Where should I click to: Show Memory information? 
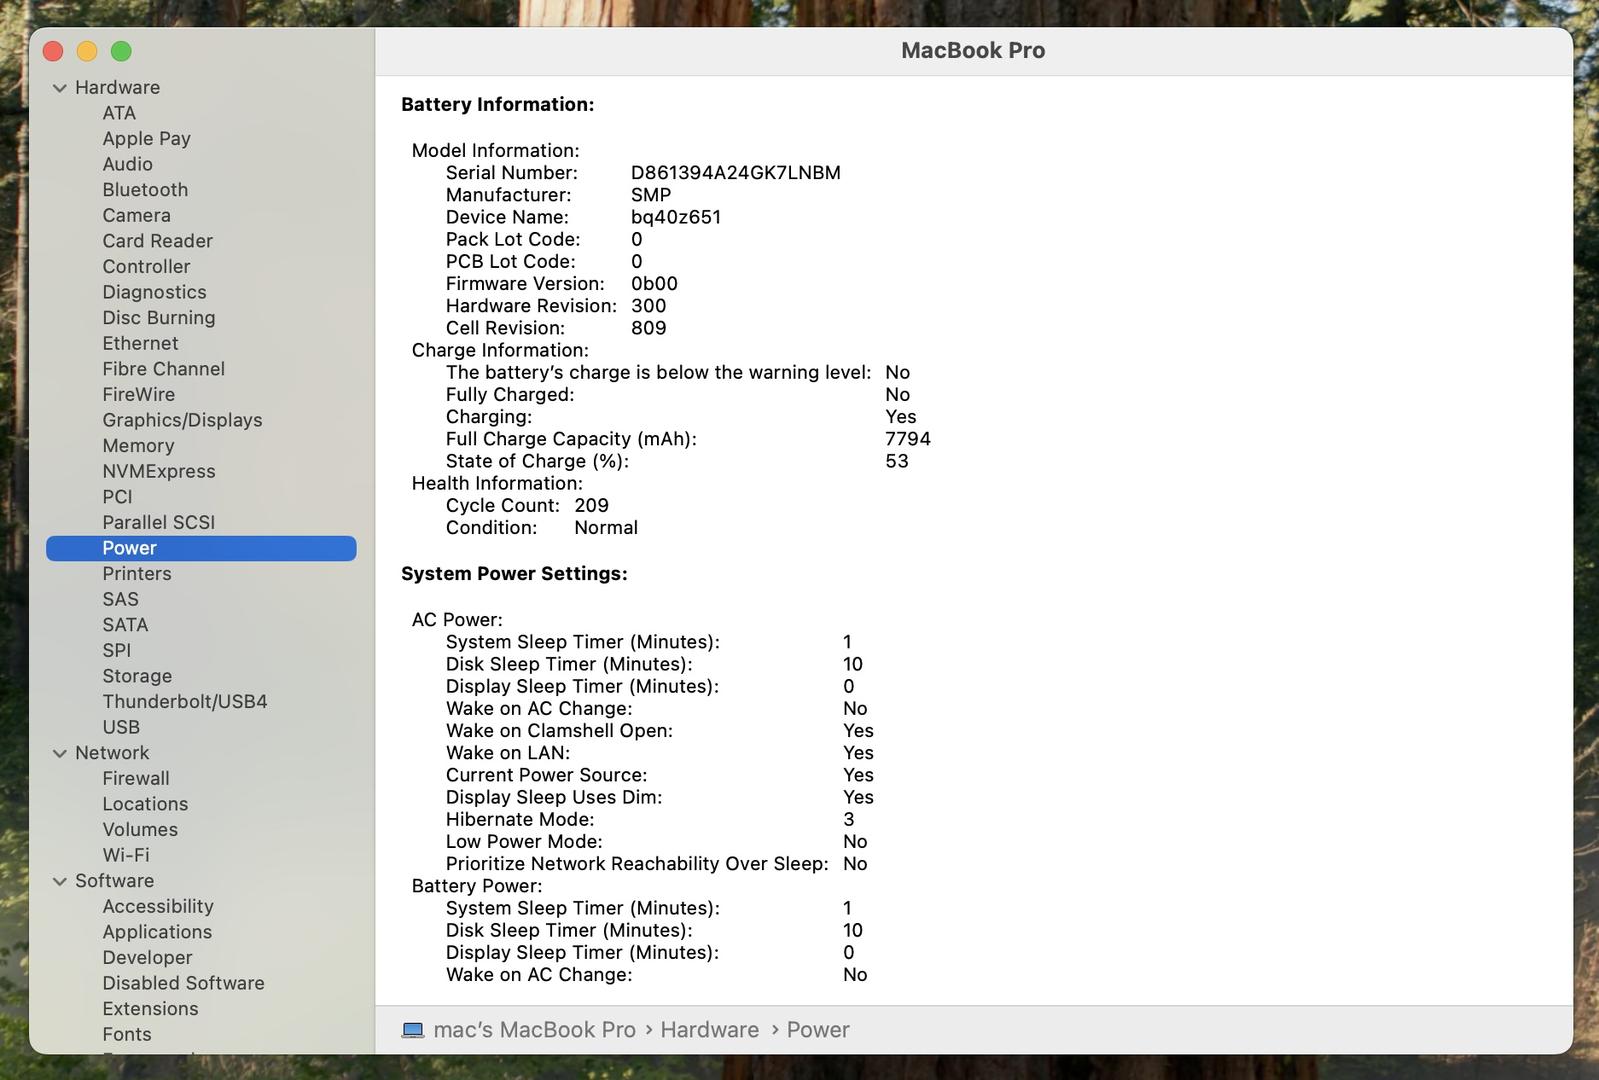138,446
